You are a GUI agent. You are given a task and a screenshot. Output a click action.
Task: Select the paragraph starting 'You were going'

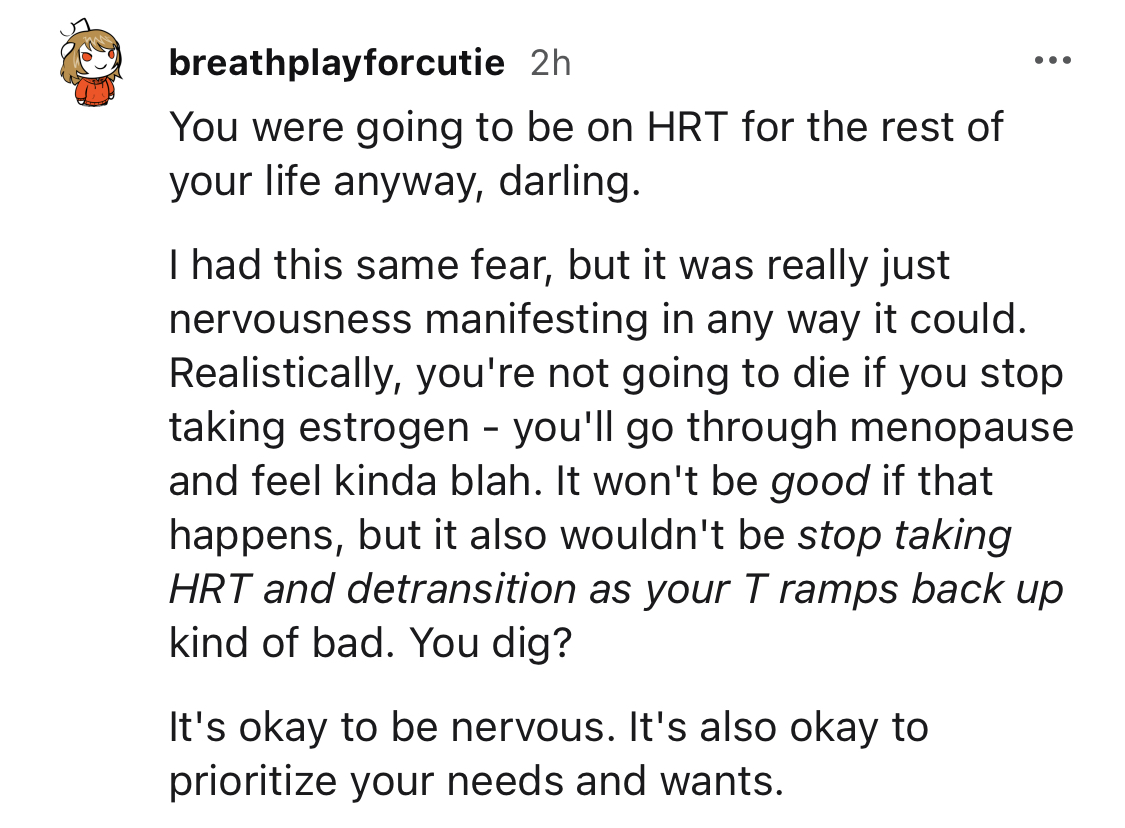pos(585,154)
